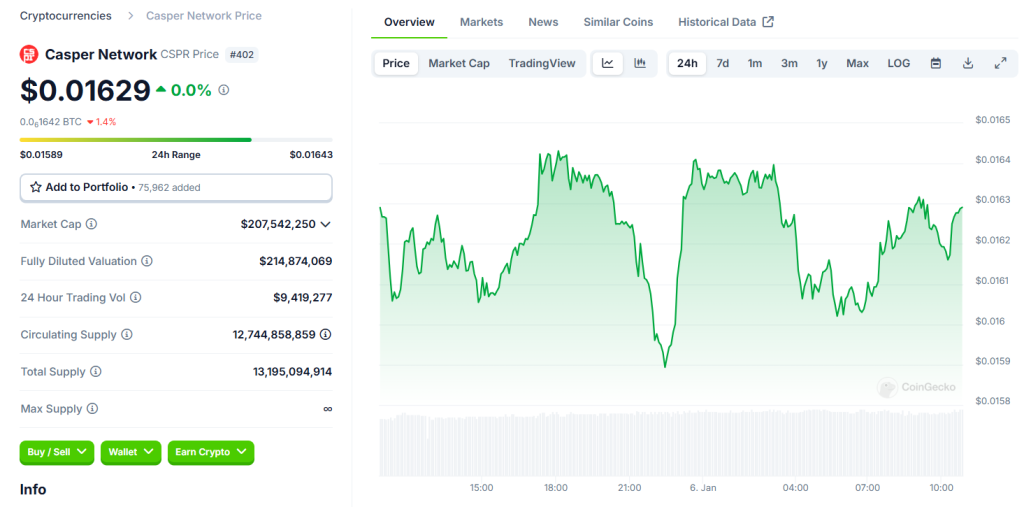This screenshot has height=507, width=1024.
Task: Go to Cryptocurrencies breadcrumb link
Action: tap(65, 16)
